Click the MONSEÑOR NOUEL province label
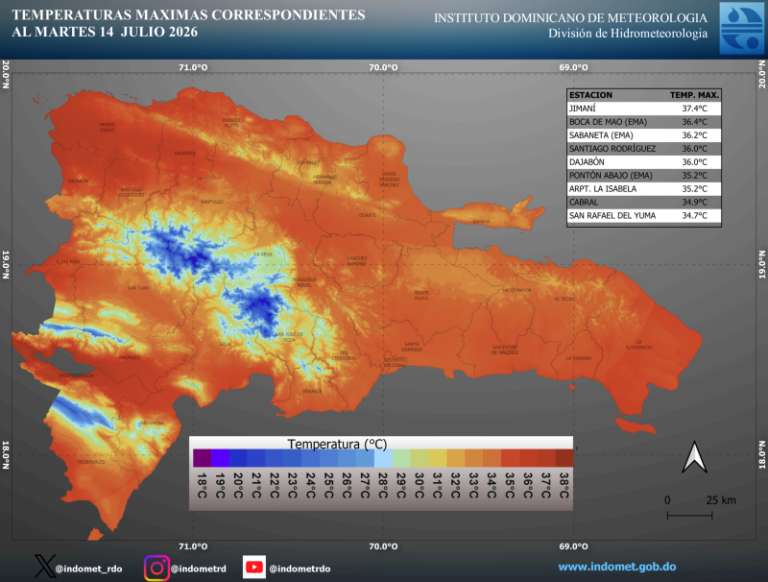 pos(304,282)
